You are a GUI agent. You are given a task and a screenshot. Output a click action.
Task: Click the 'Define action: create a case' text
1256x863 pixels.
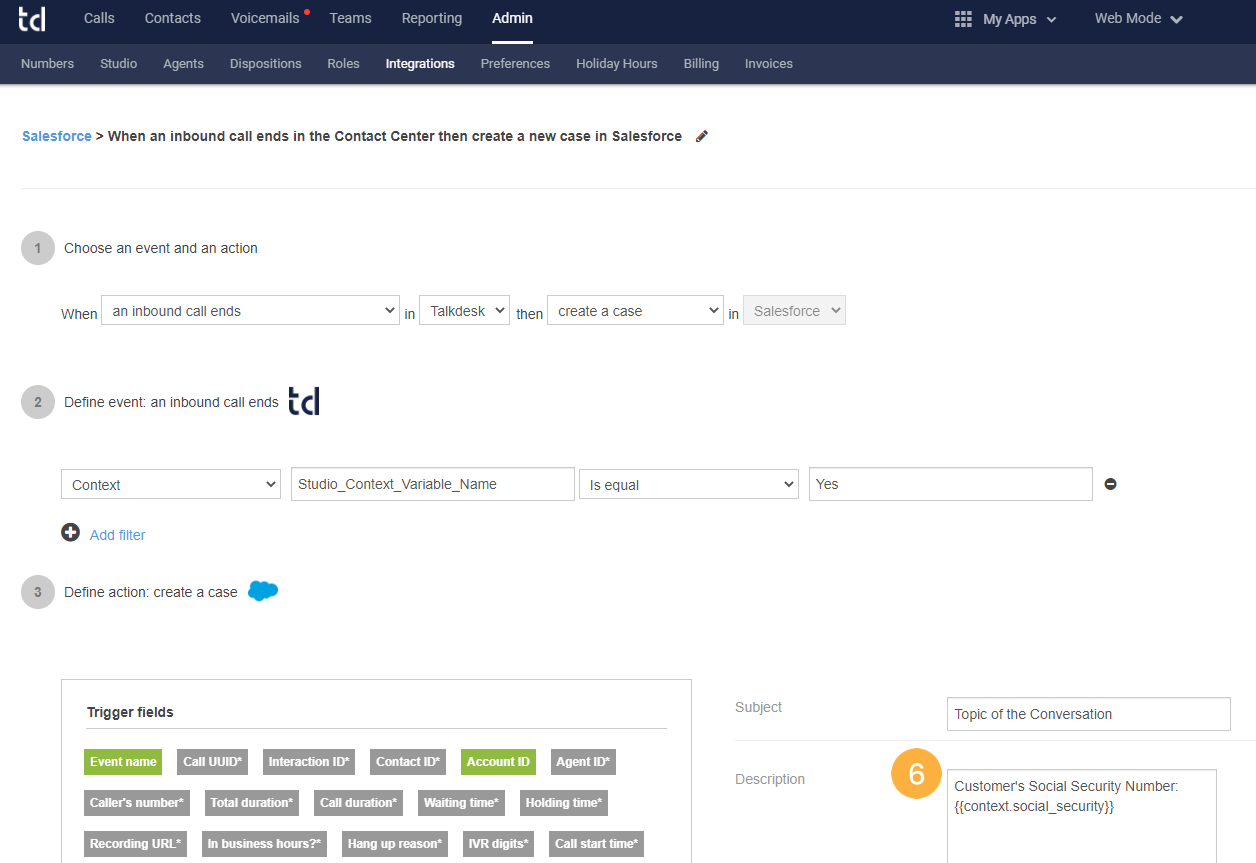coord(151,592)
